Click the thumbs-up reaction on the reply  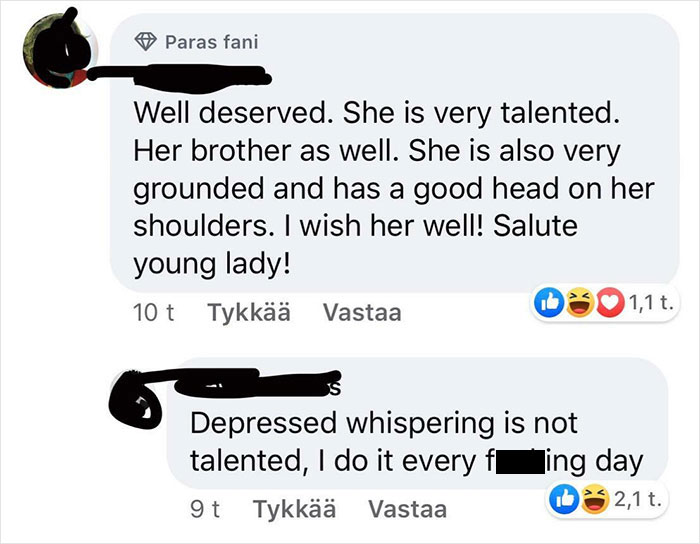coord(564,499)
